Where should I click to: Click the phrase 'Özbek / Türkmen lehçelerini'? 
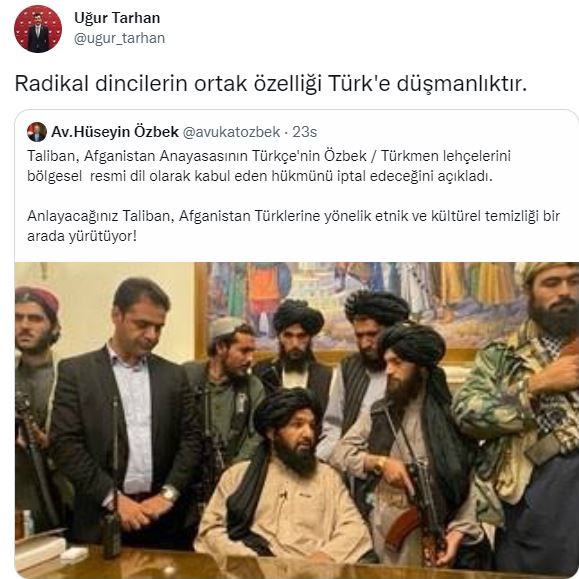pyautogui.click(x=417, y=156)
